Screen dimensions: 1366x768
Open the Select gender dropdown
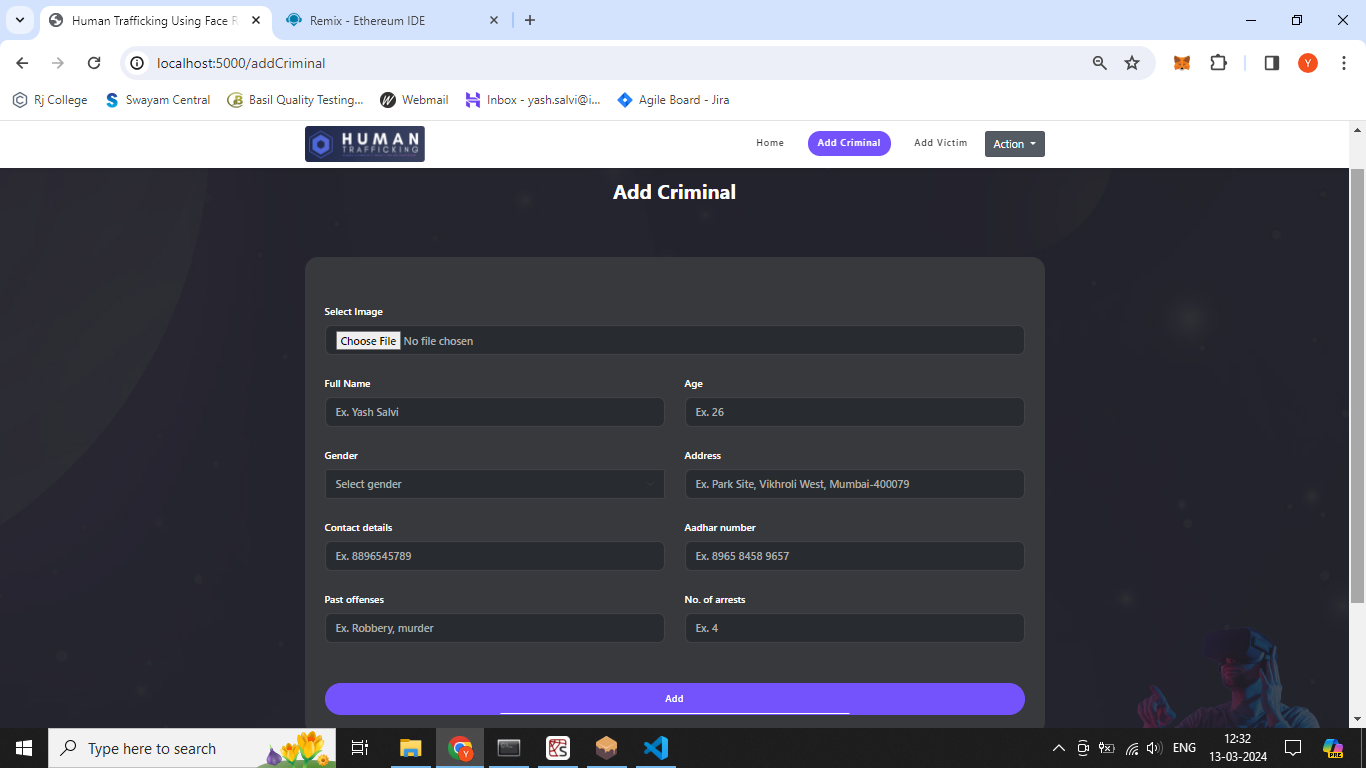coord(494,484)
